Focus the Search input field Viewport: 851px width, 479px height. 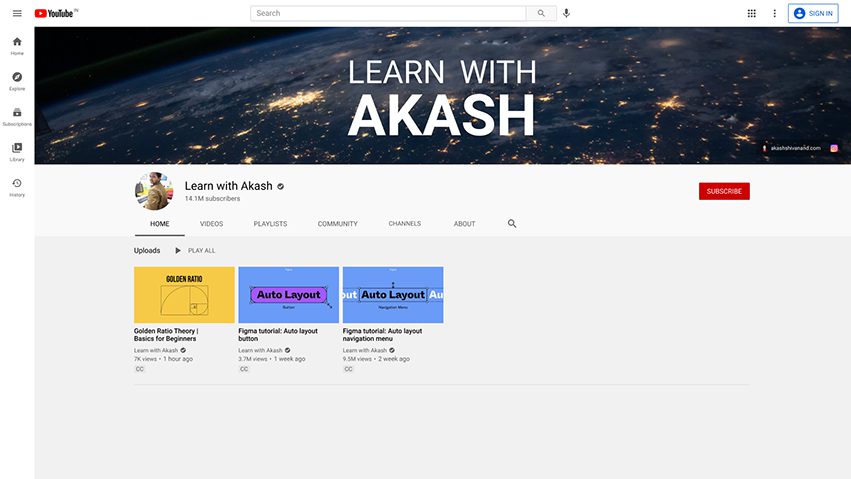point(388,13)
